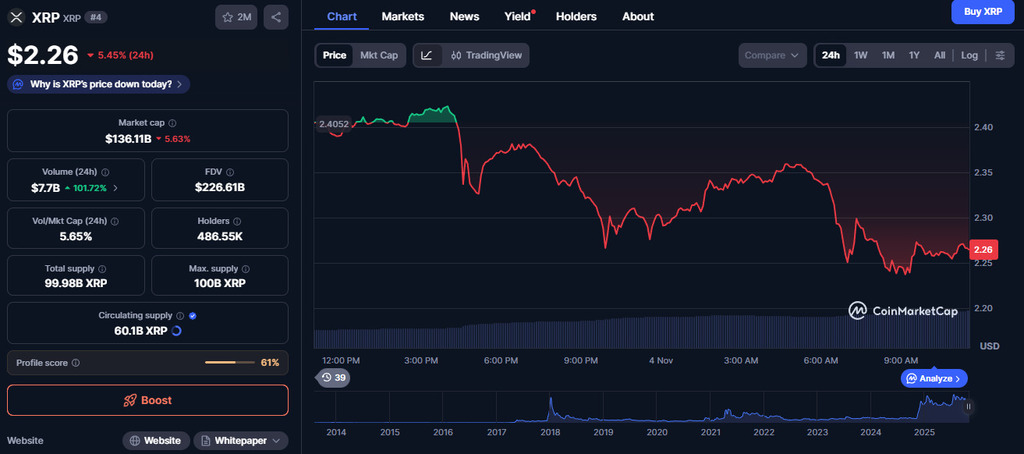Image resolution: width=1024 pixels, height=454 pixels.
Task: Click the info icon beside Profile score
Action: (76, 363)
